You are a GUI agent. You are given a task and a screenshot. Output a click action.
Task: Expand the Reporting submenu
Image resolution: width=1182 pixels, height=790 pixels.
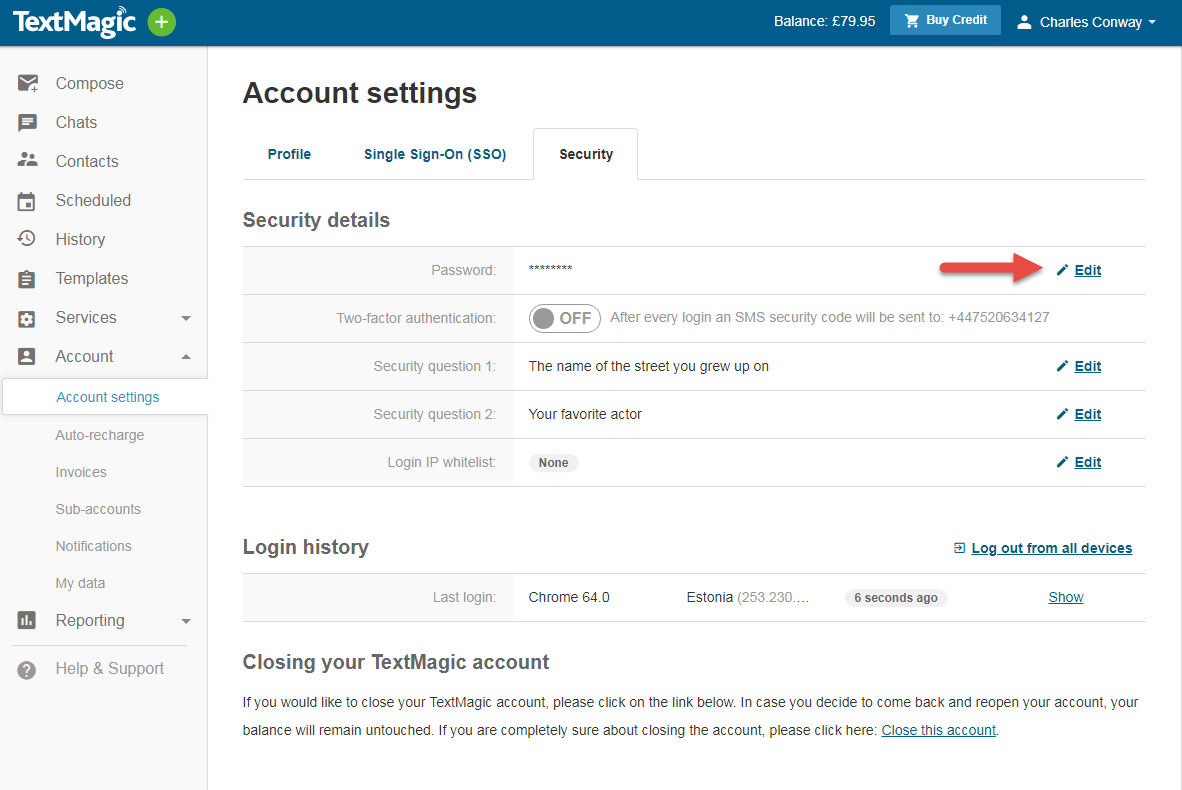click(x=185, y=621)
